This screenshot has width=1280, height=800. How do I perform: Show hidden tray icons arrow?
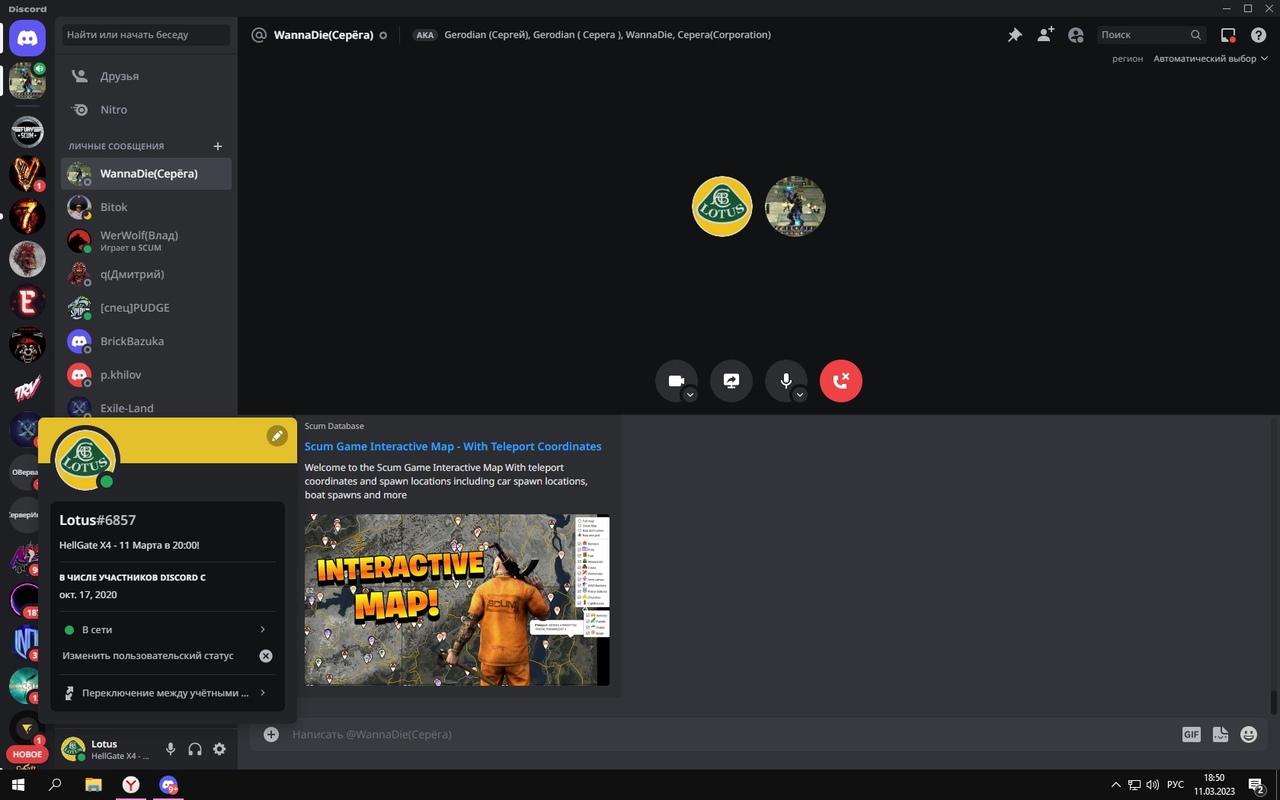[x=1116, y=785]
